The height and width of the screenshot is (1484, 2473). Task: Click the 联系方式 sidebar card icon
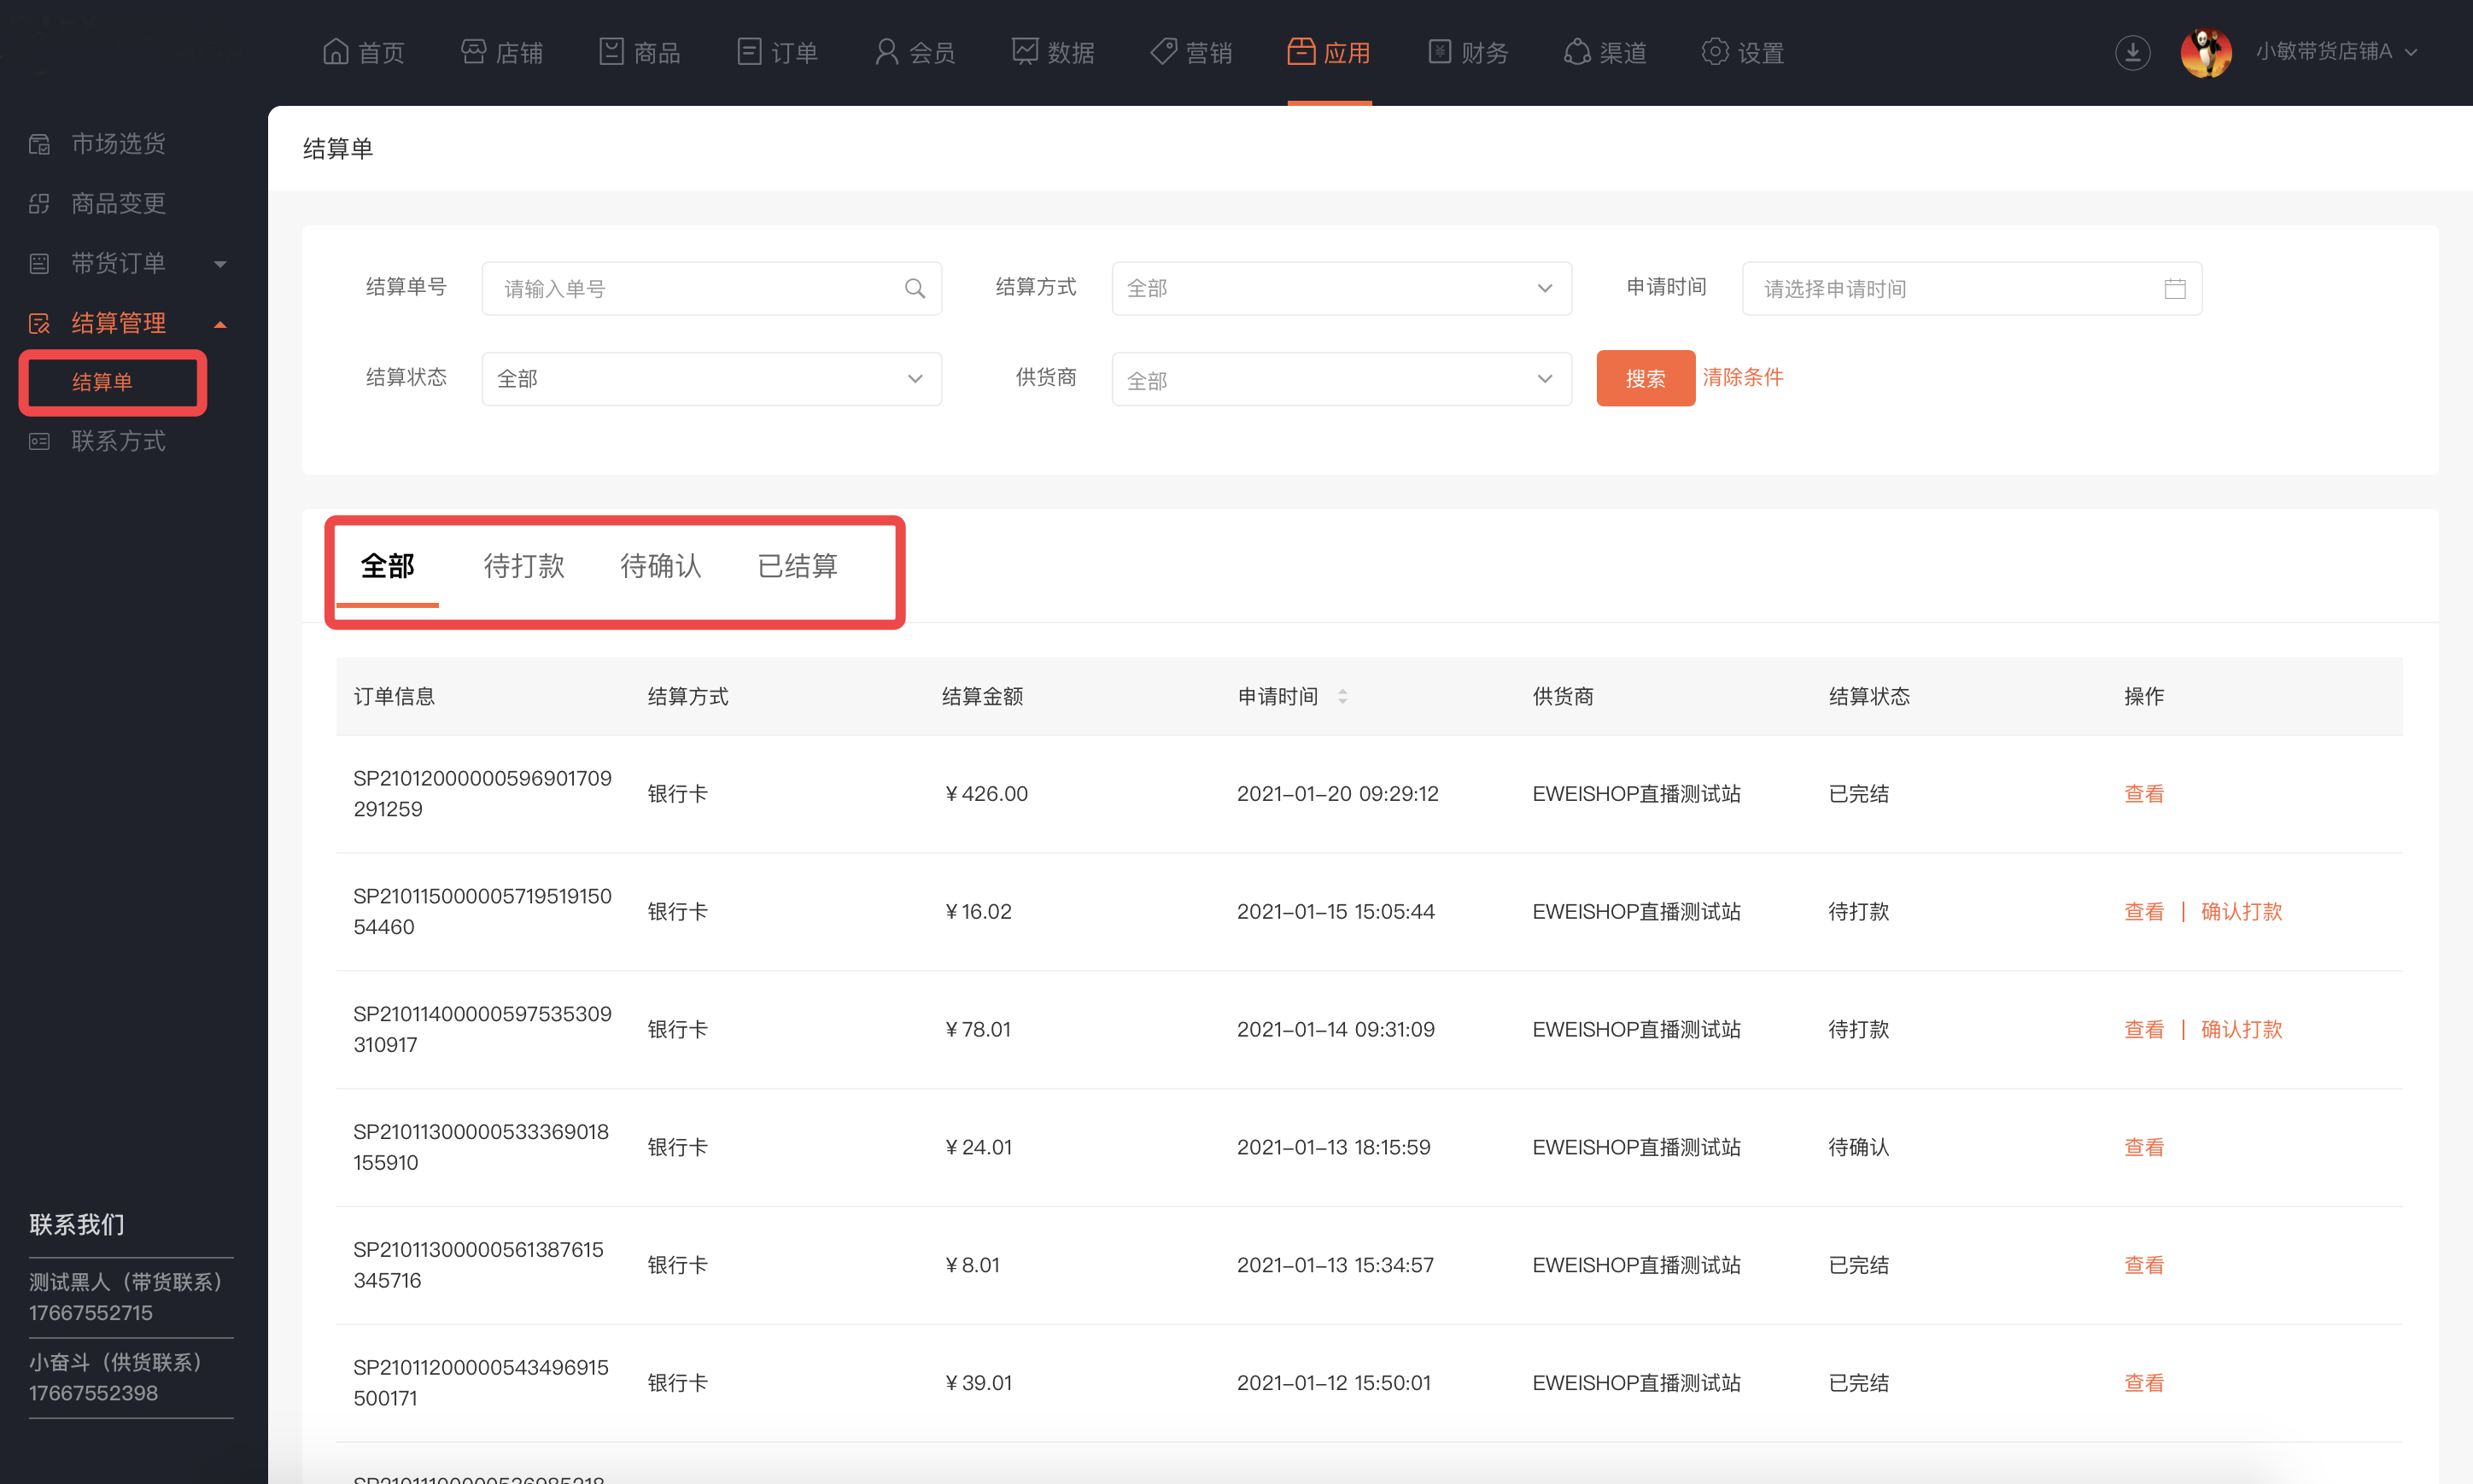pos(39,441)
